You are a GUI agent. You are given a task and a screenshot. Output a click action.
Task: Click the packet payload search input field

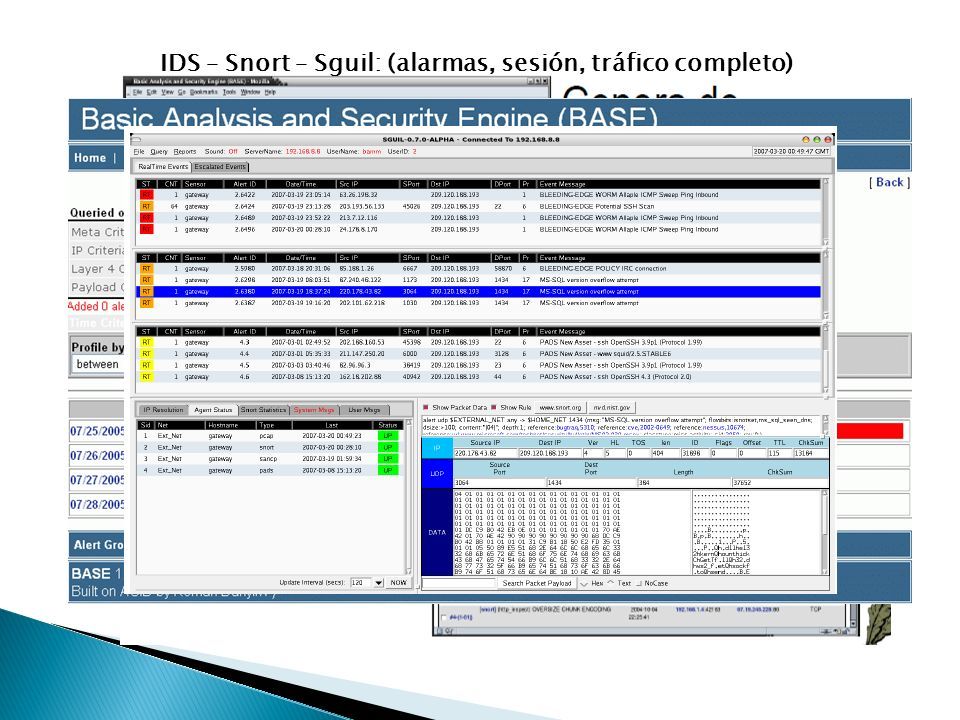[459, 583]
